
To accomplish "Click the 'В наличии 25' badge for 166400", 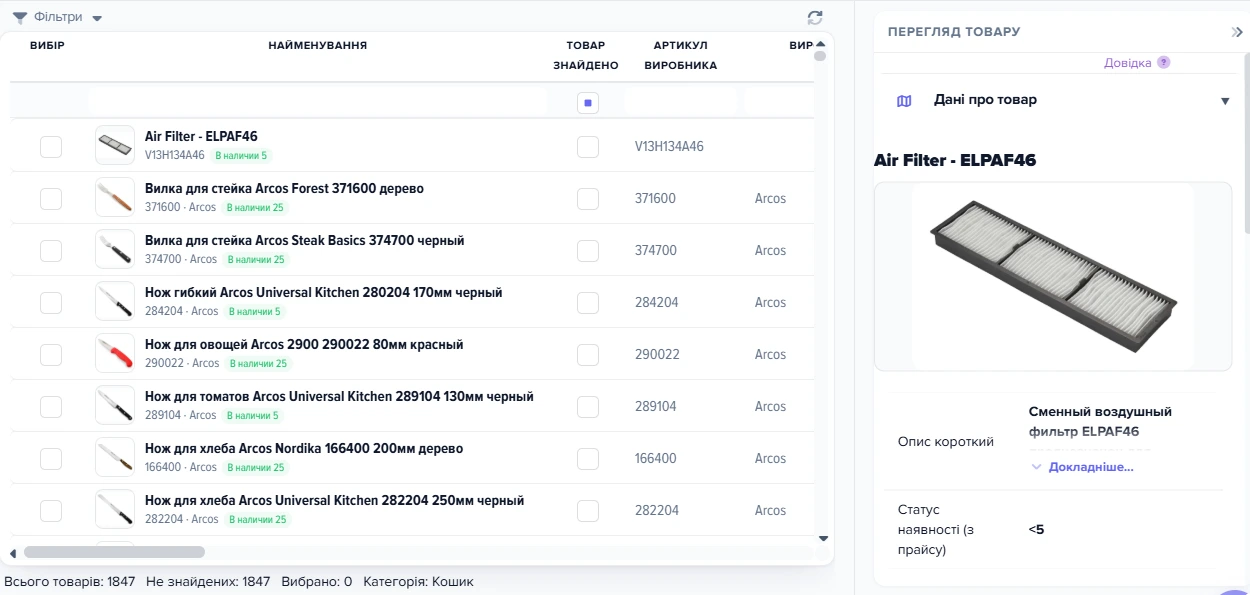I will (256, 468).
